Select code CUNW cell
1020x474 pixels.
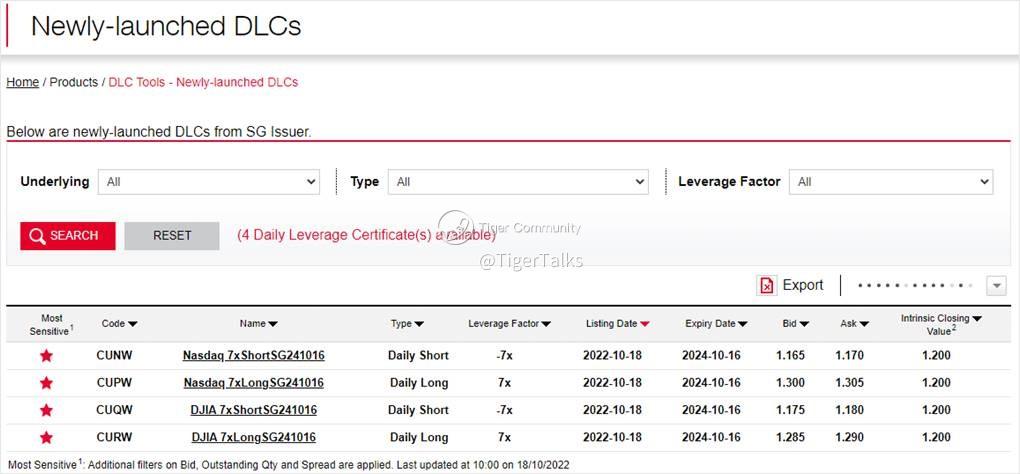[x=114, y=356]
